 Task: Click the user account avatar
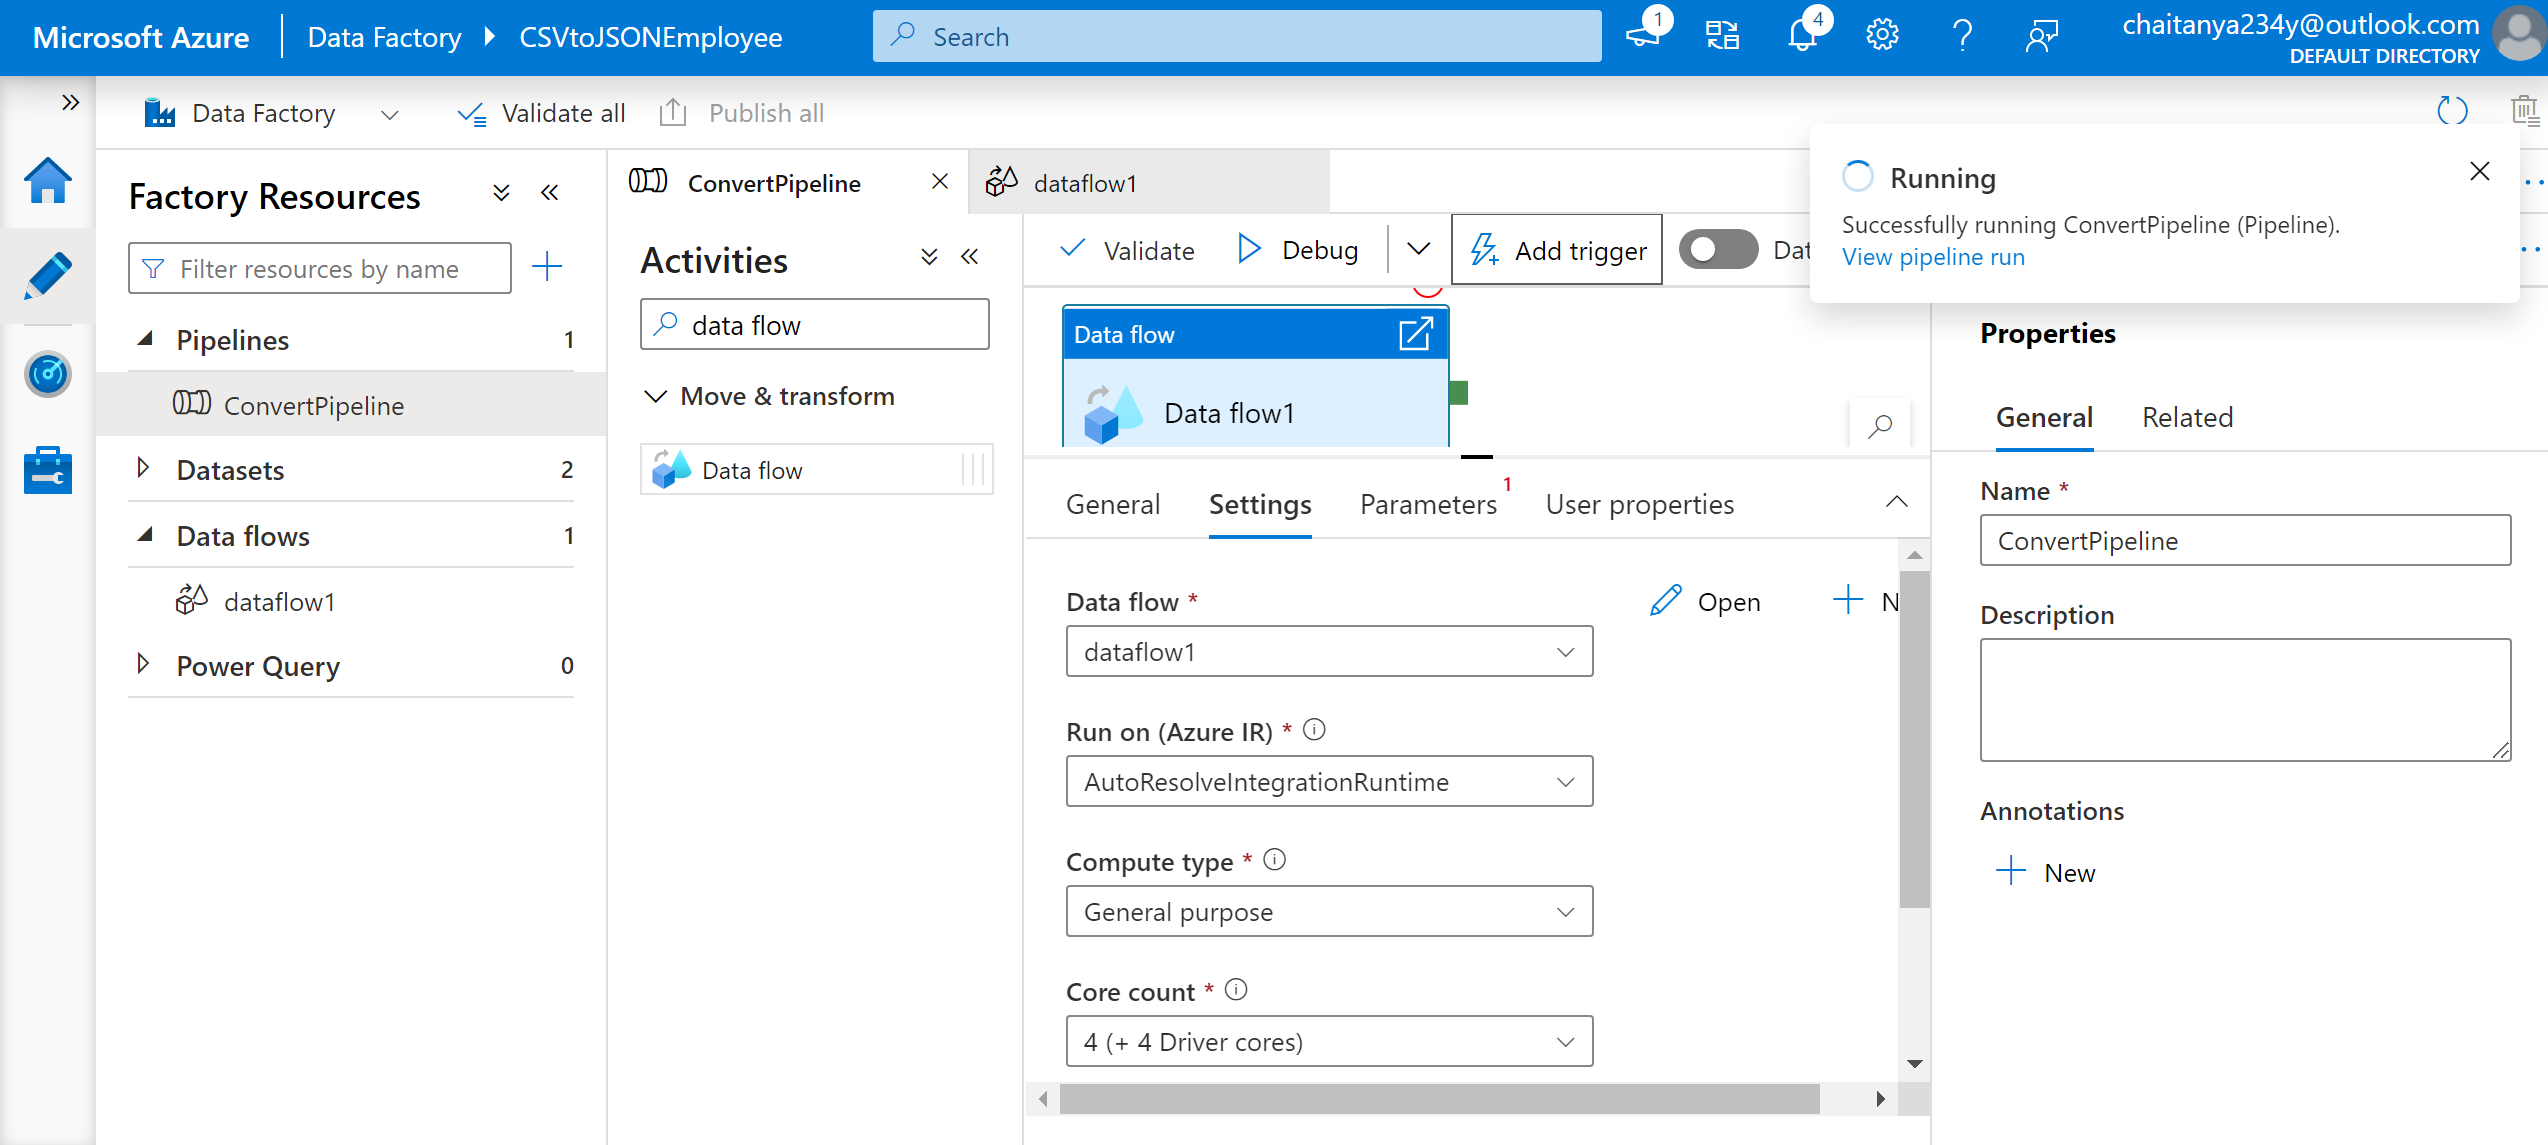coord(2520,36)
